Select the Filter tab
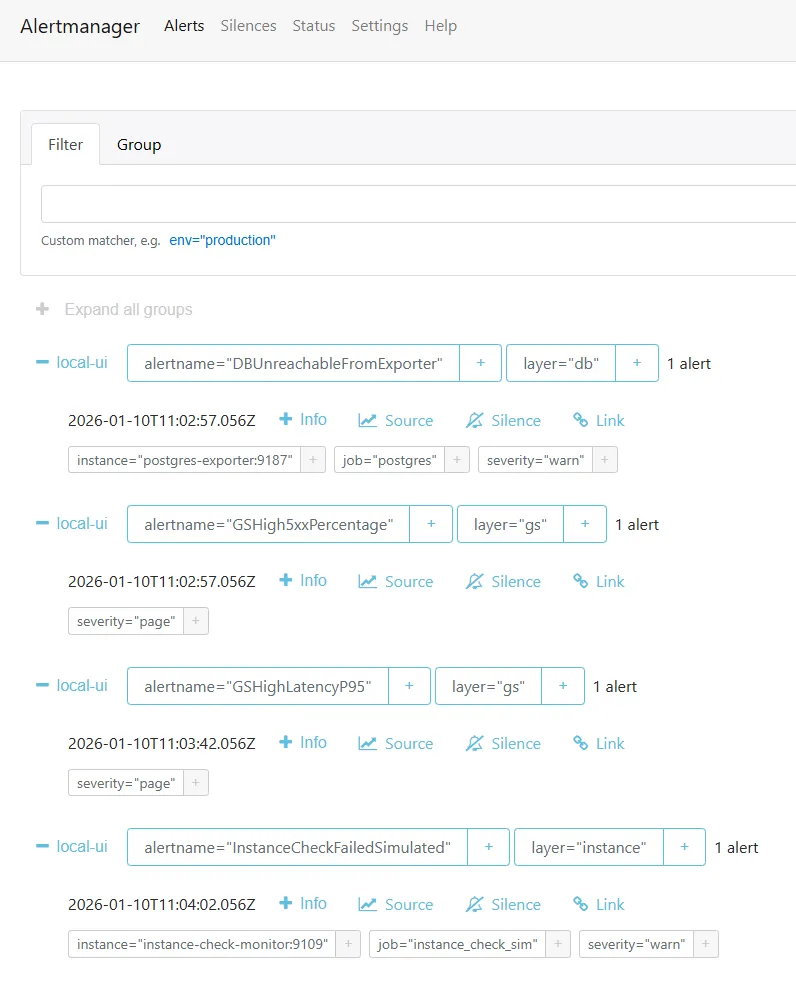 point(65,144)
